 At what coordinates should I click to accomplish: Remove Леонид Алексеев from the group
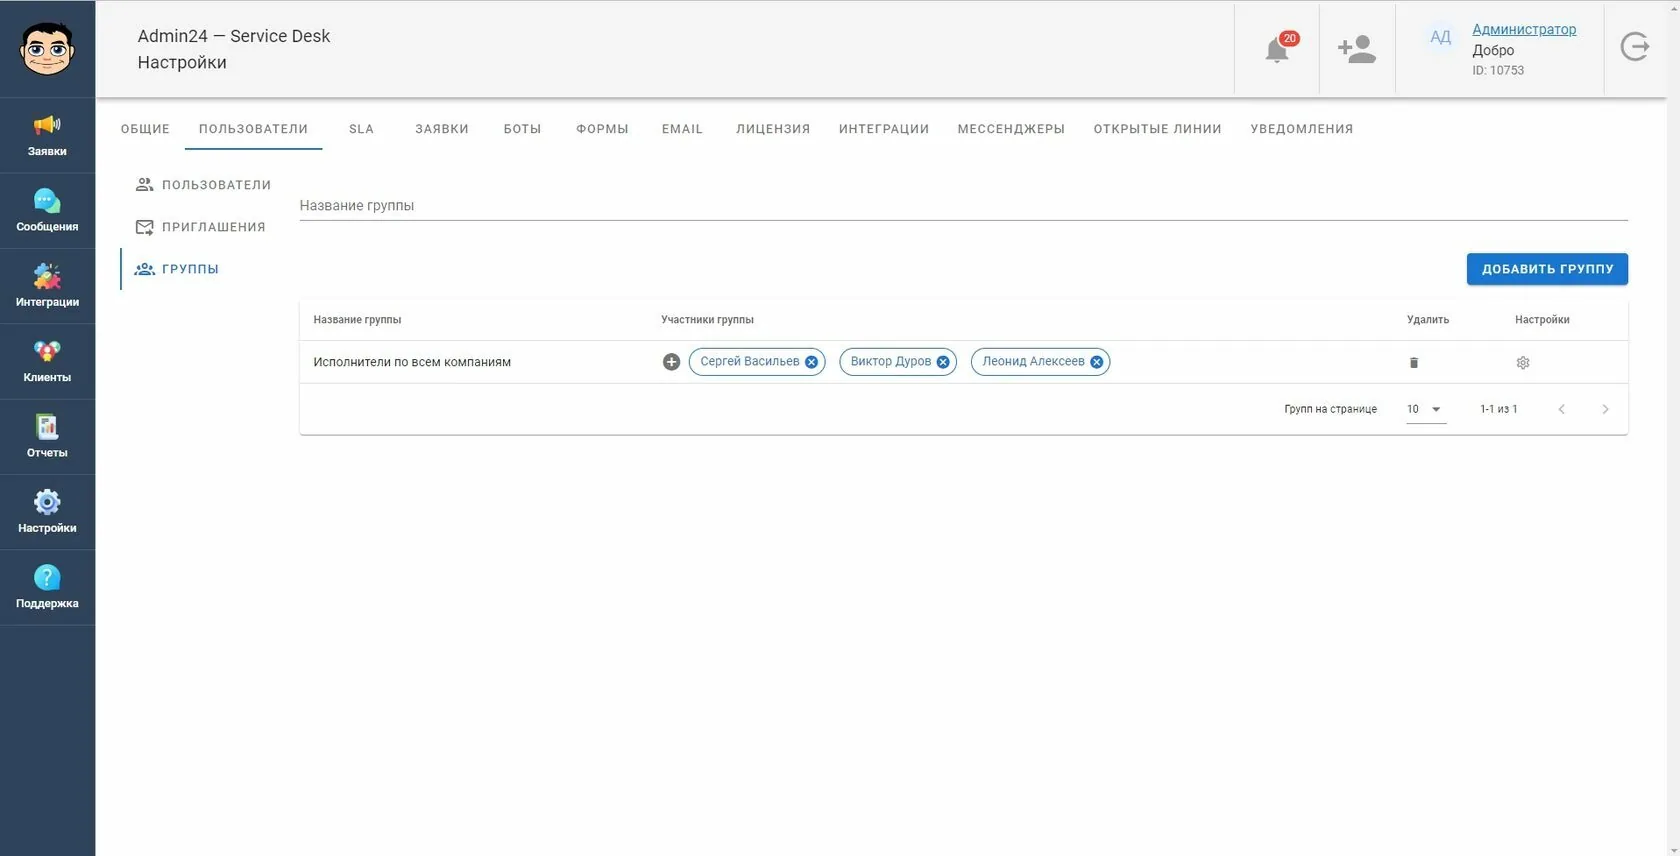coord(1097,362)
